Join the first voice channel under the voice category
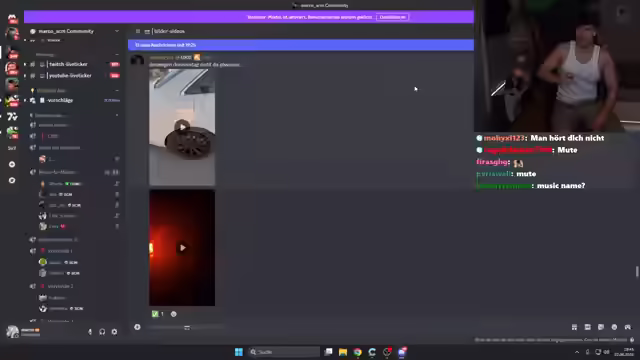Screen dimensions: 640x360 coord(53,125)
